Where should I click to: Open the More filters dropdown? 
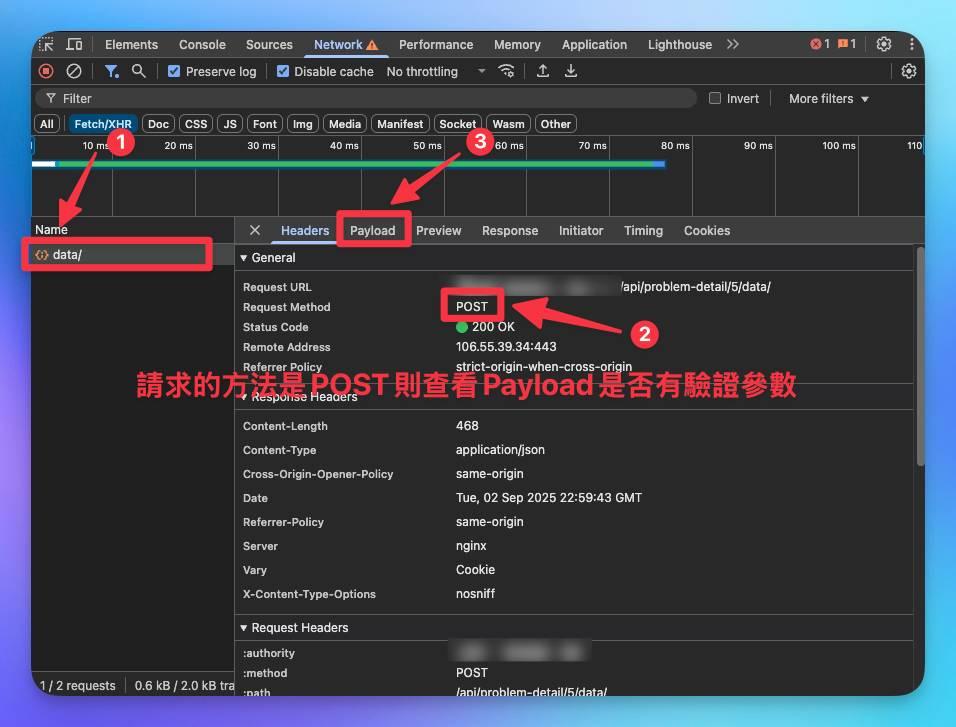pos(828,98)
